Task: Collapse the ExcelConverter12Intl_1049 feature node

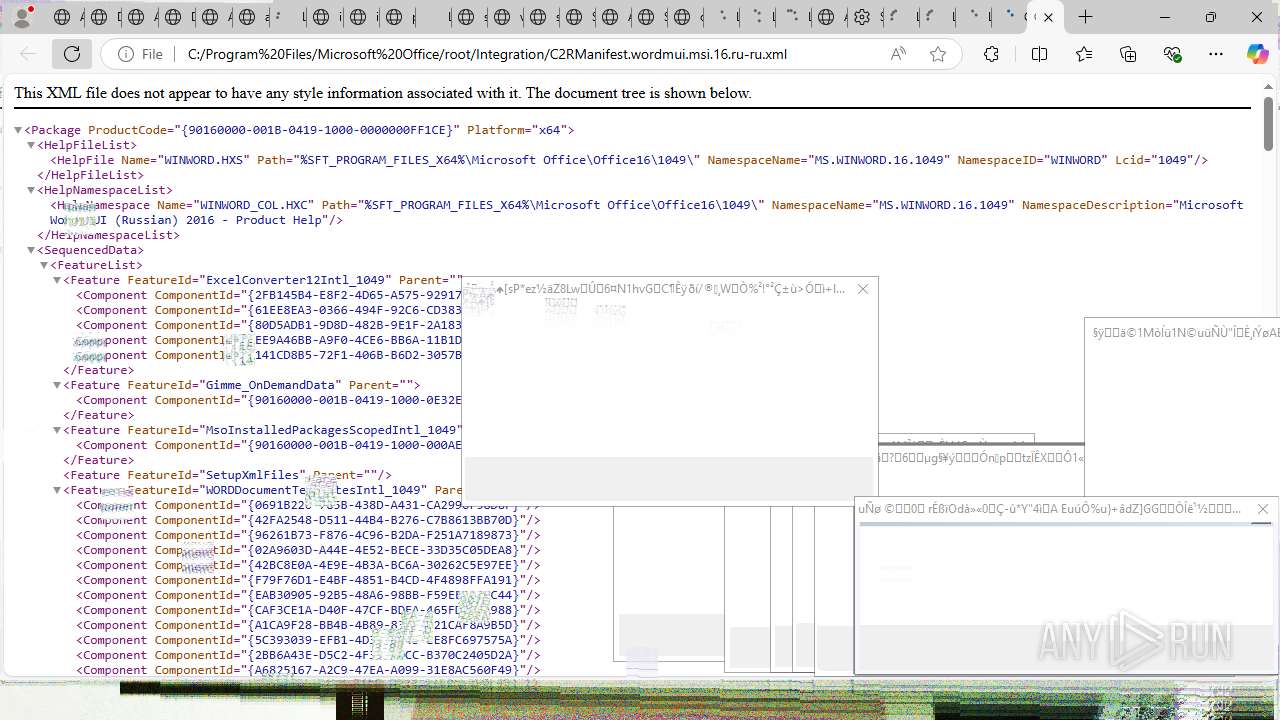Action: pyautogui.click(x=57, y=280)
